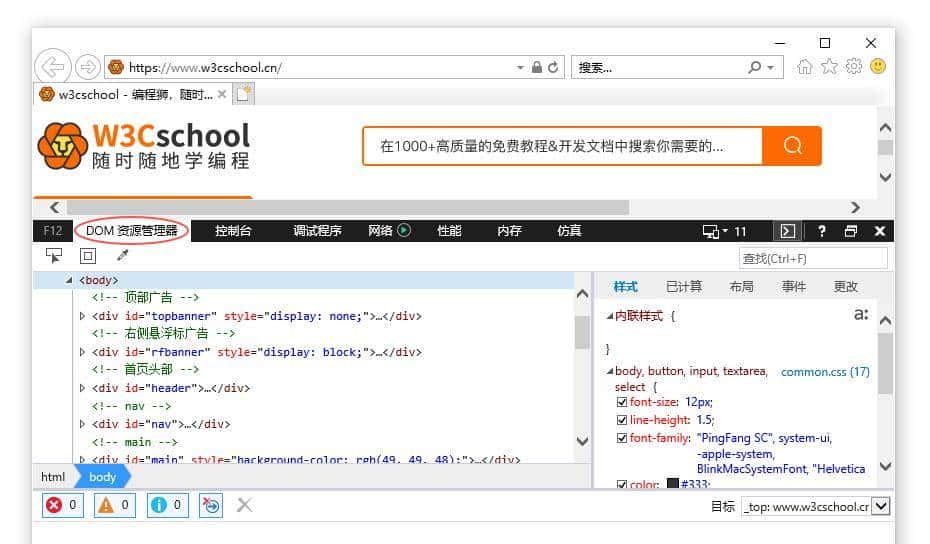Open the favorites star icon
Viewport: 930px width, 544px height.
pos(829,67)
